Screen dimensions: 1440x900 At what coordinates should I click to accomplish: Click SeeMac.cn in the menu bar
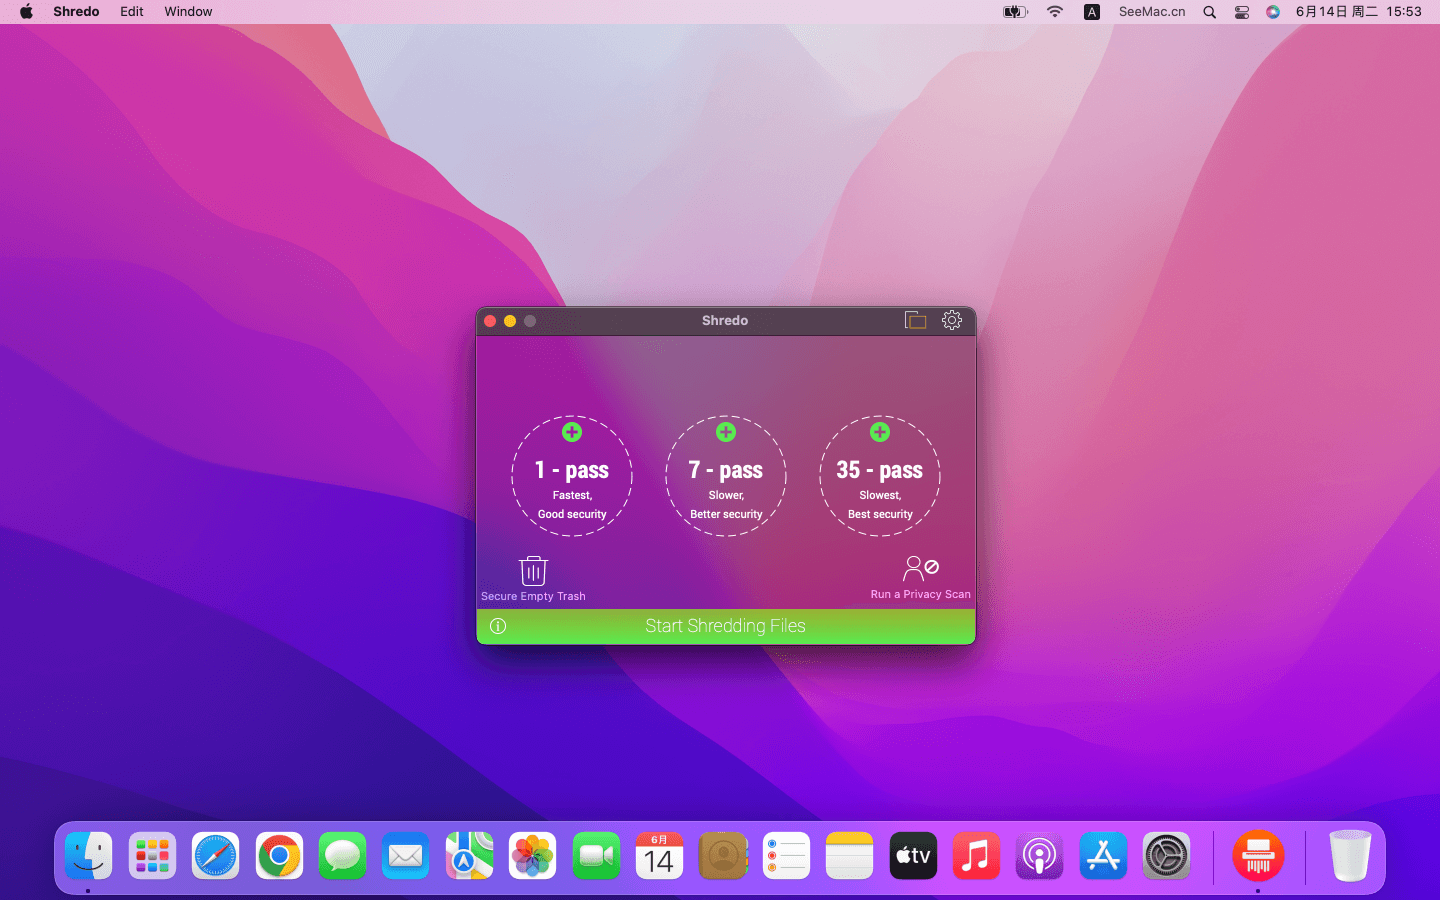point(1152,12)
